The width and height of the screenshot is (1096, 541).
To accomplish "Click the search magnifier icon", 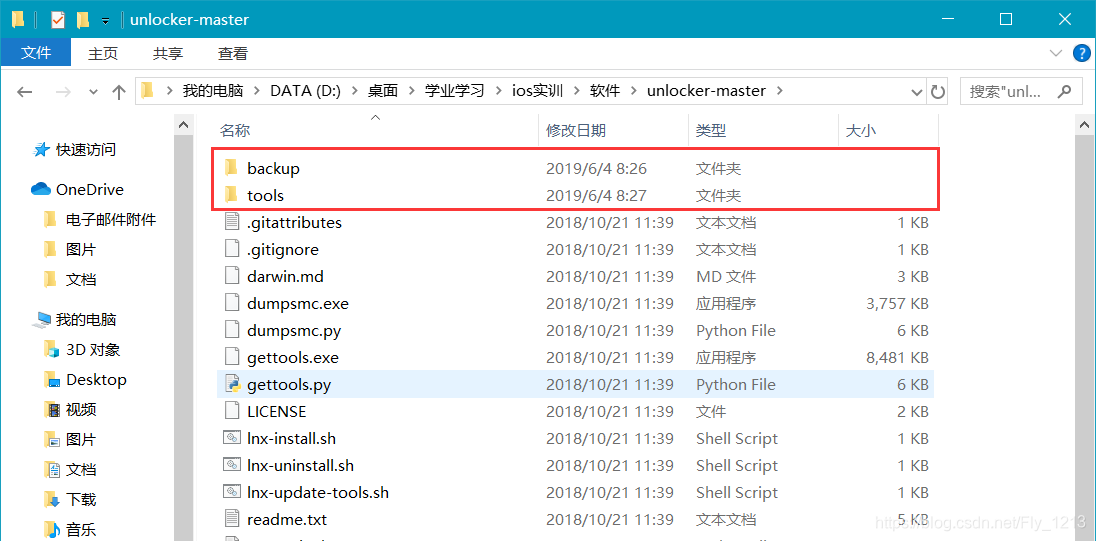I will point(1065,91).
